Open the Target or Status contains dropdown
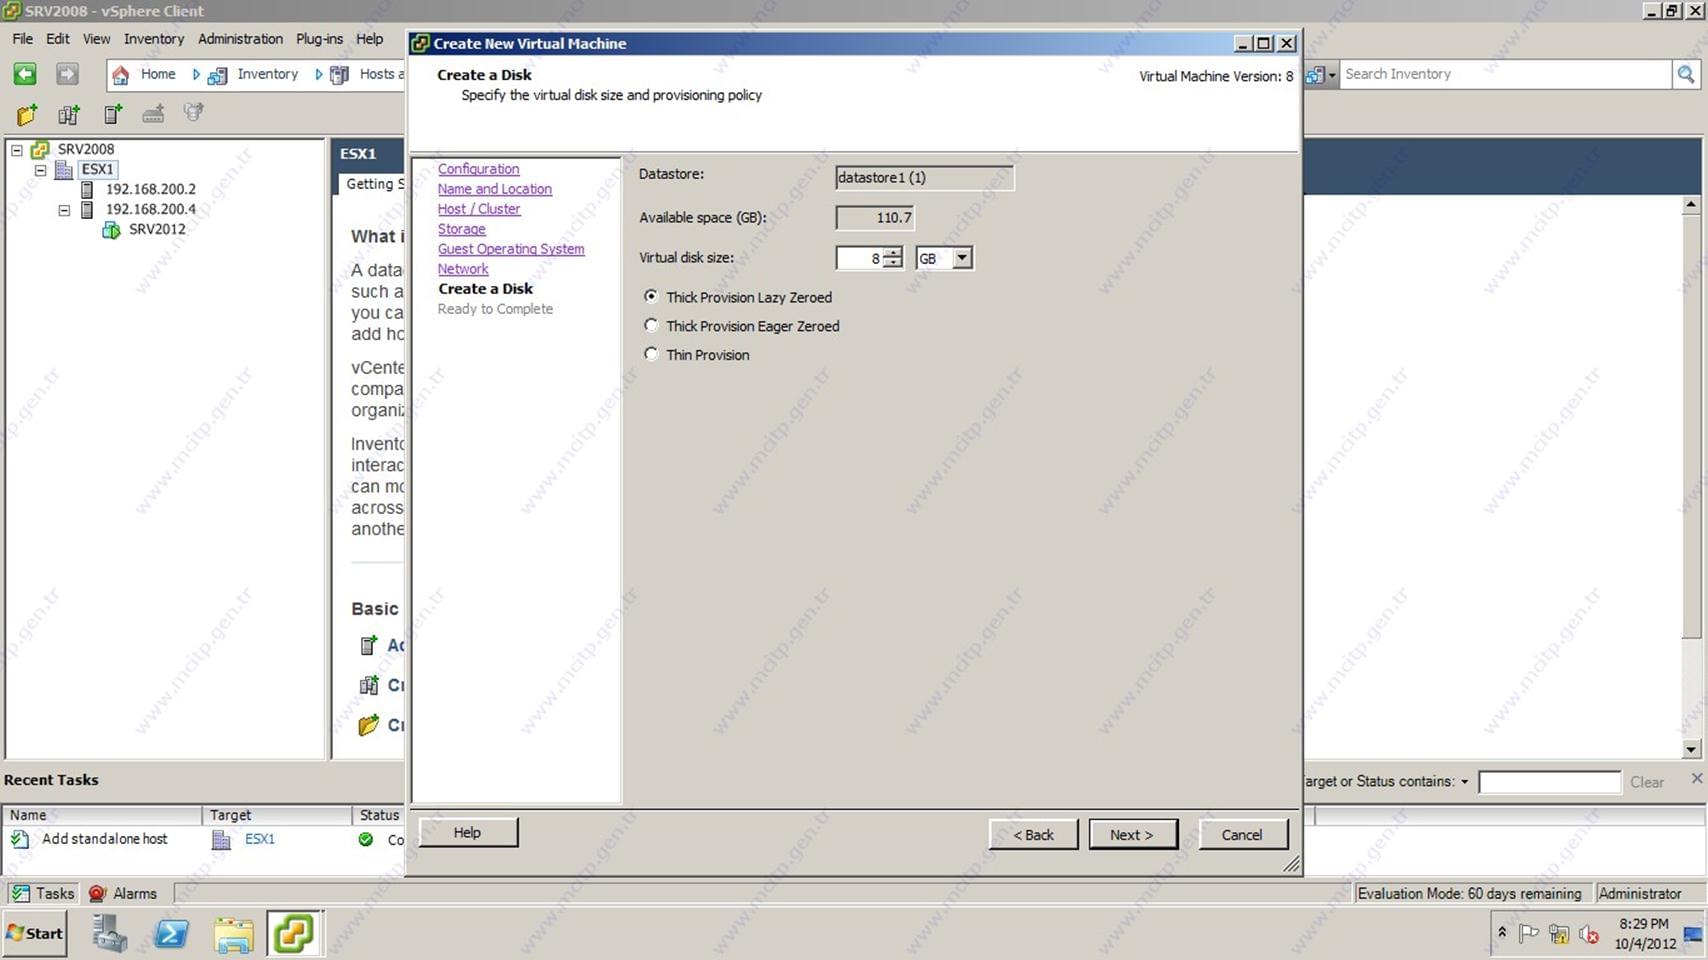Image resolution: width=1708 pixels, height=960 pixels. coord(1465,782)
